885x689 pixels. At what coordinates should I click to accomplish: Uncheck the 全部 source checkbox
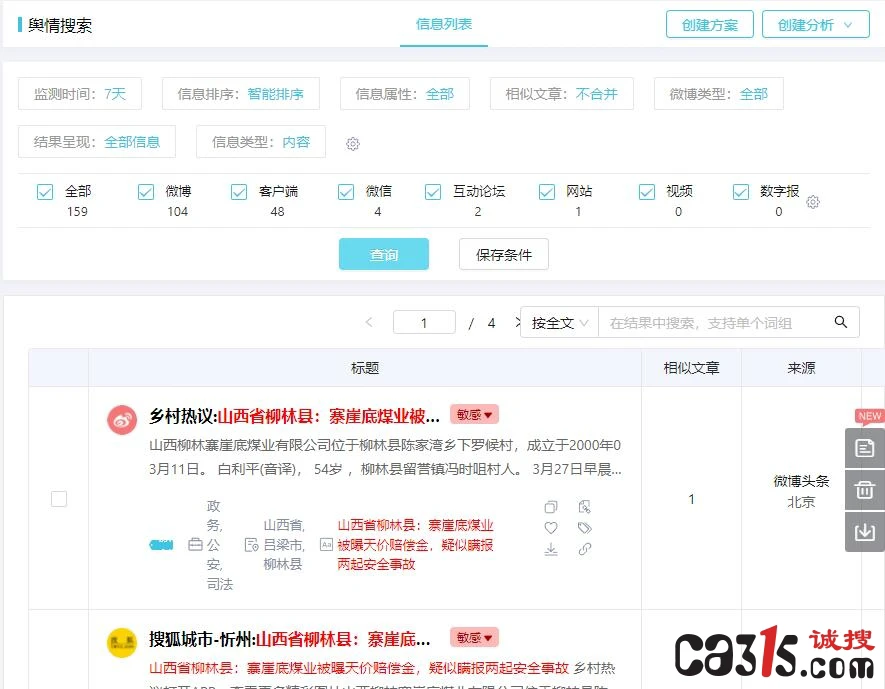coord(45,192)
